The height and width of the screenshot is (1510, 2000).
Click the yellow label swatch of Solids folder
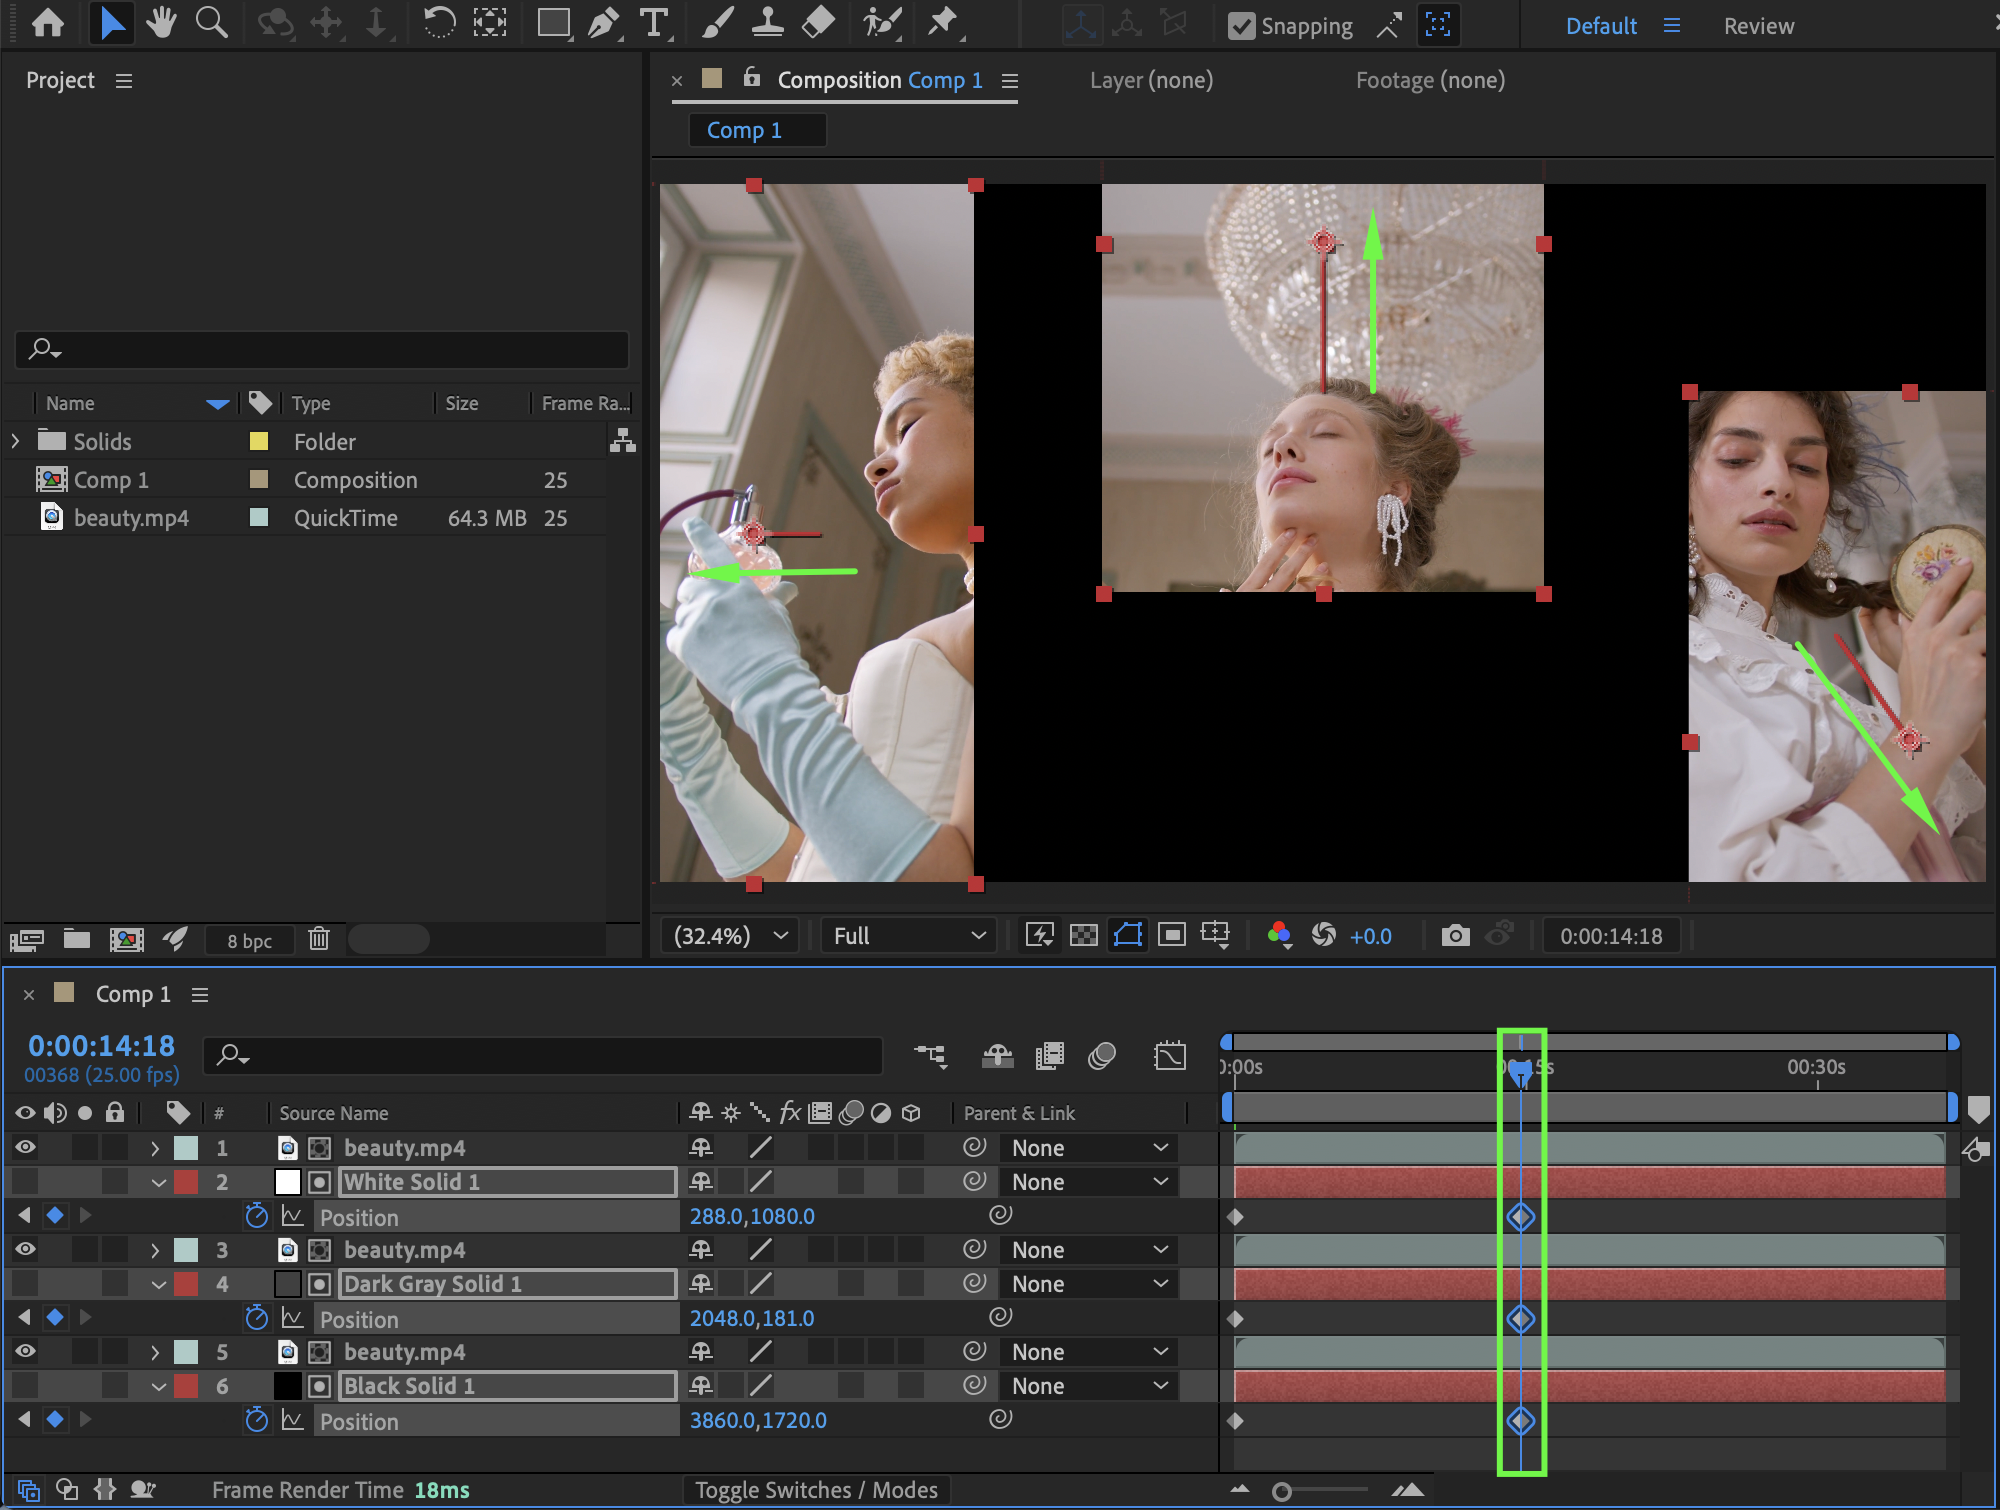point(258,441)
